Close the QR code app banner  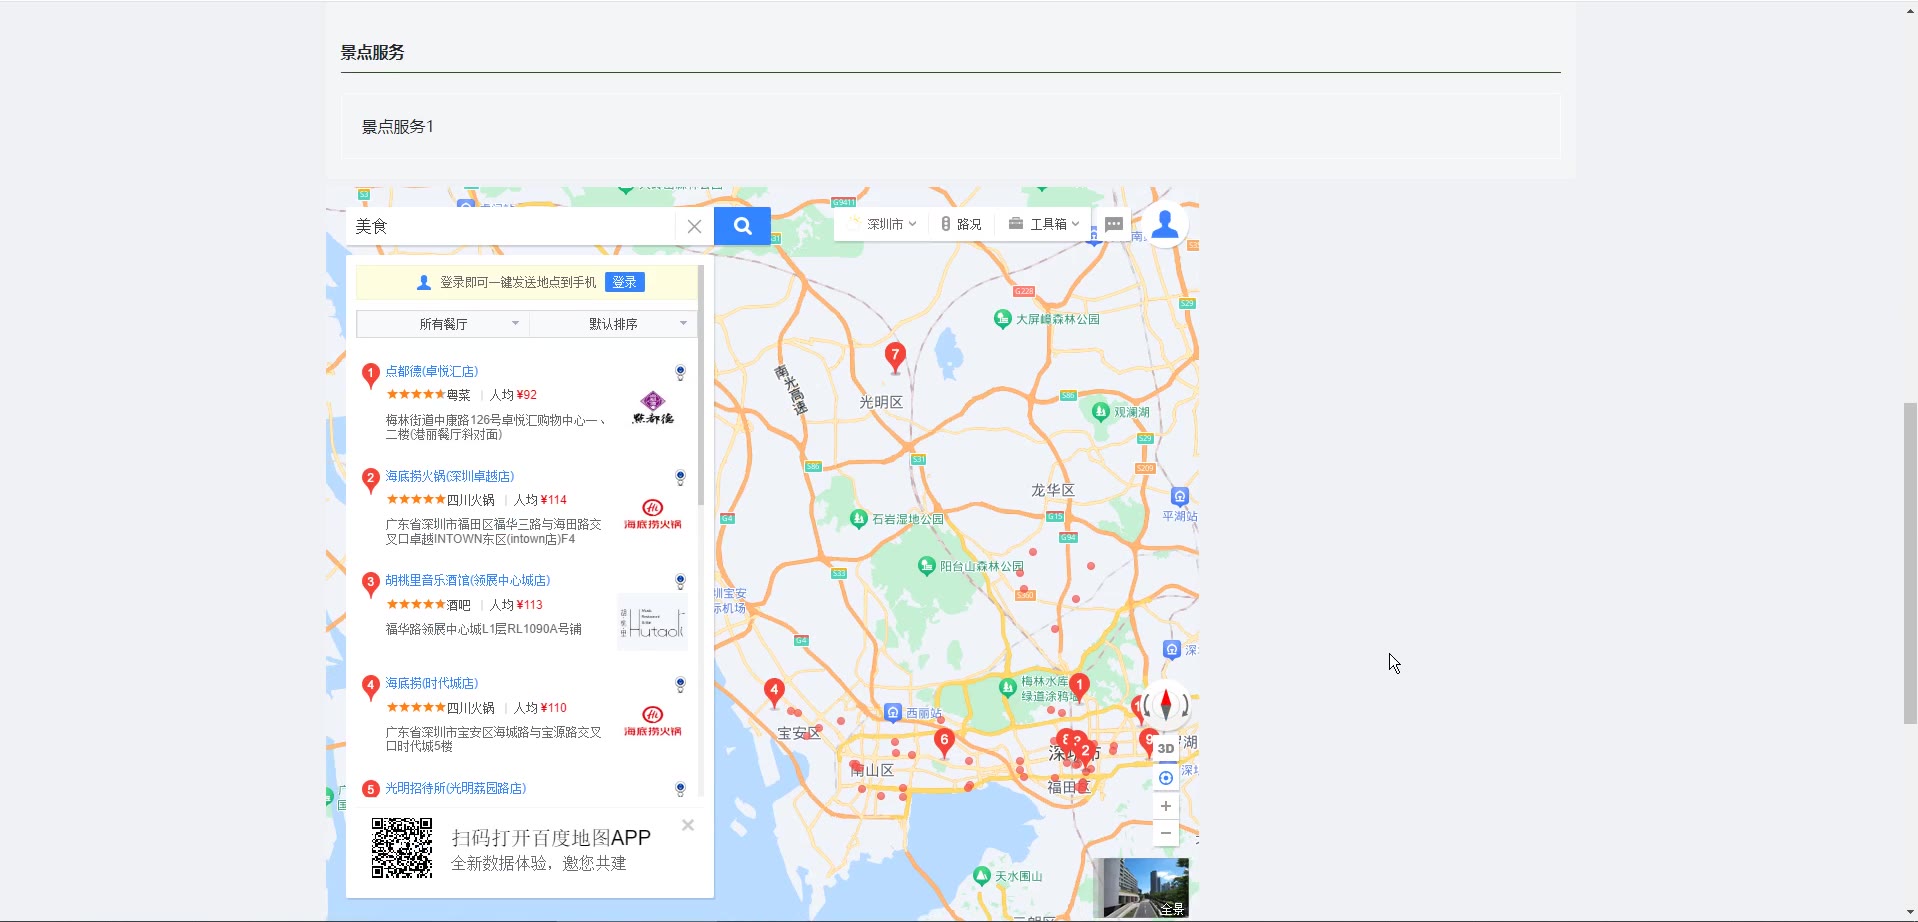pyautogui.click(x=688, y=825)
